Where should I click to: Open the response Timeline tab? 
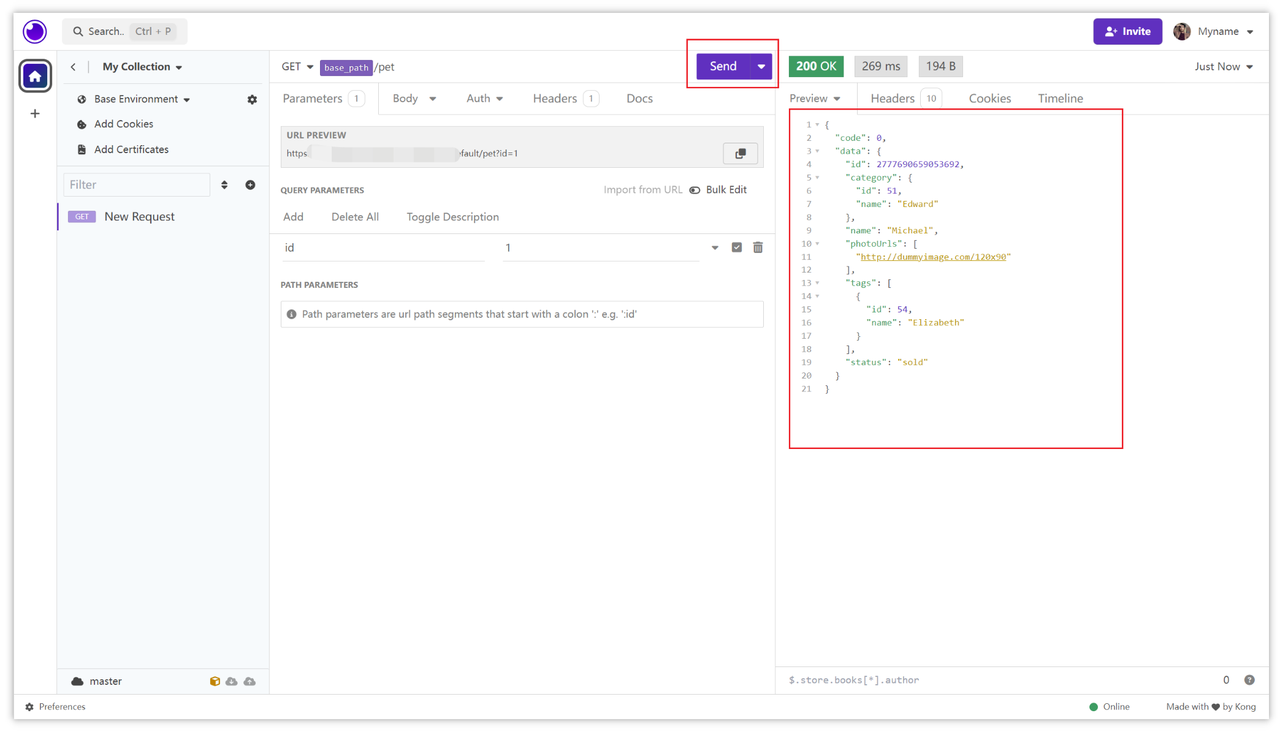pyautogui.click(x=1060, y=98)
